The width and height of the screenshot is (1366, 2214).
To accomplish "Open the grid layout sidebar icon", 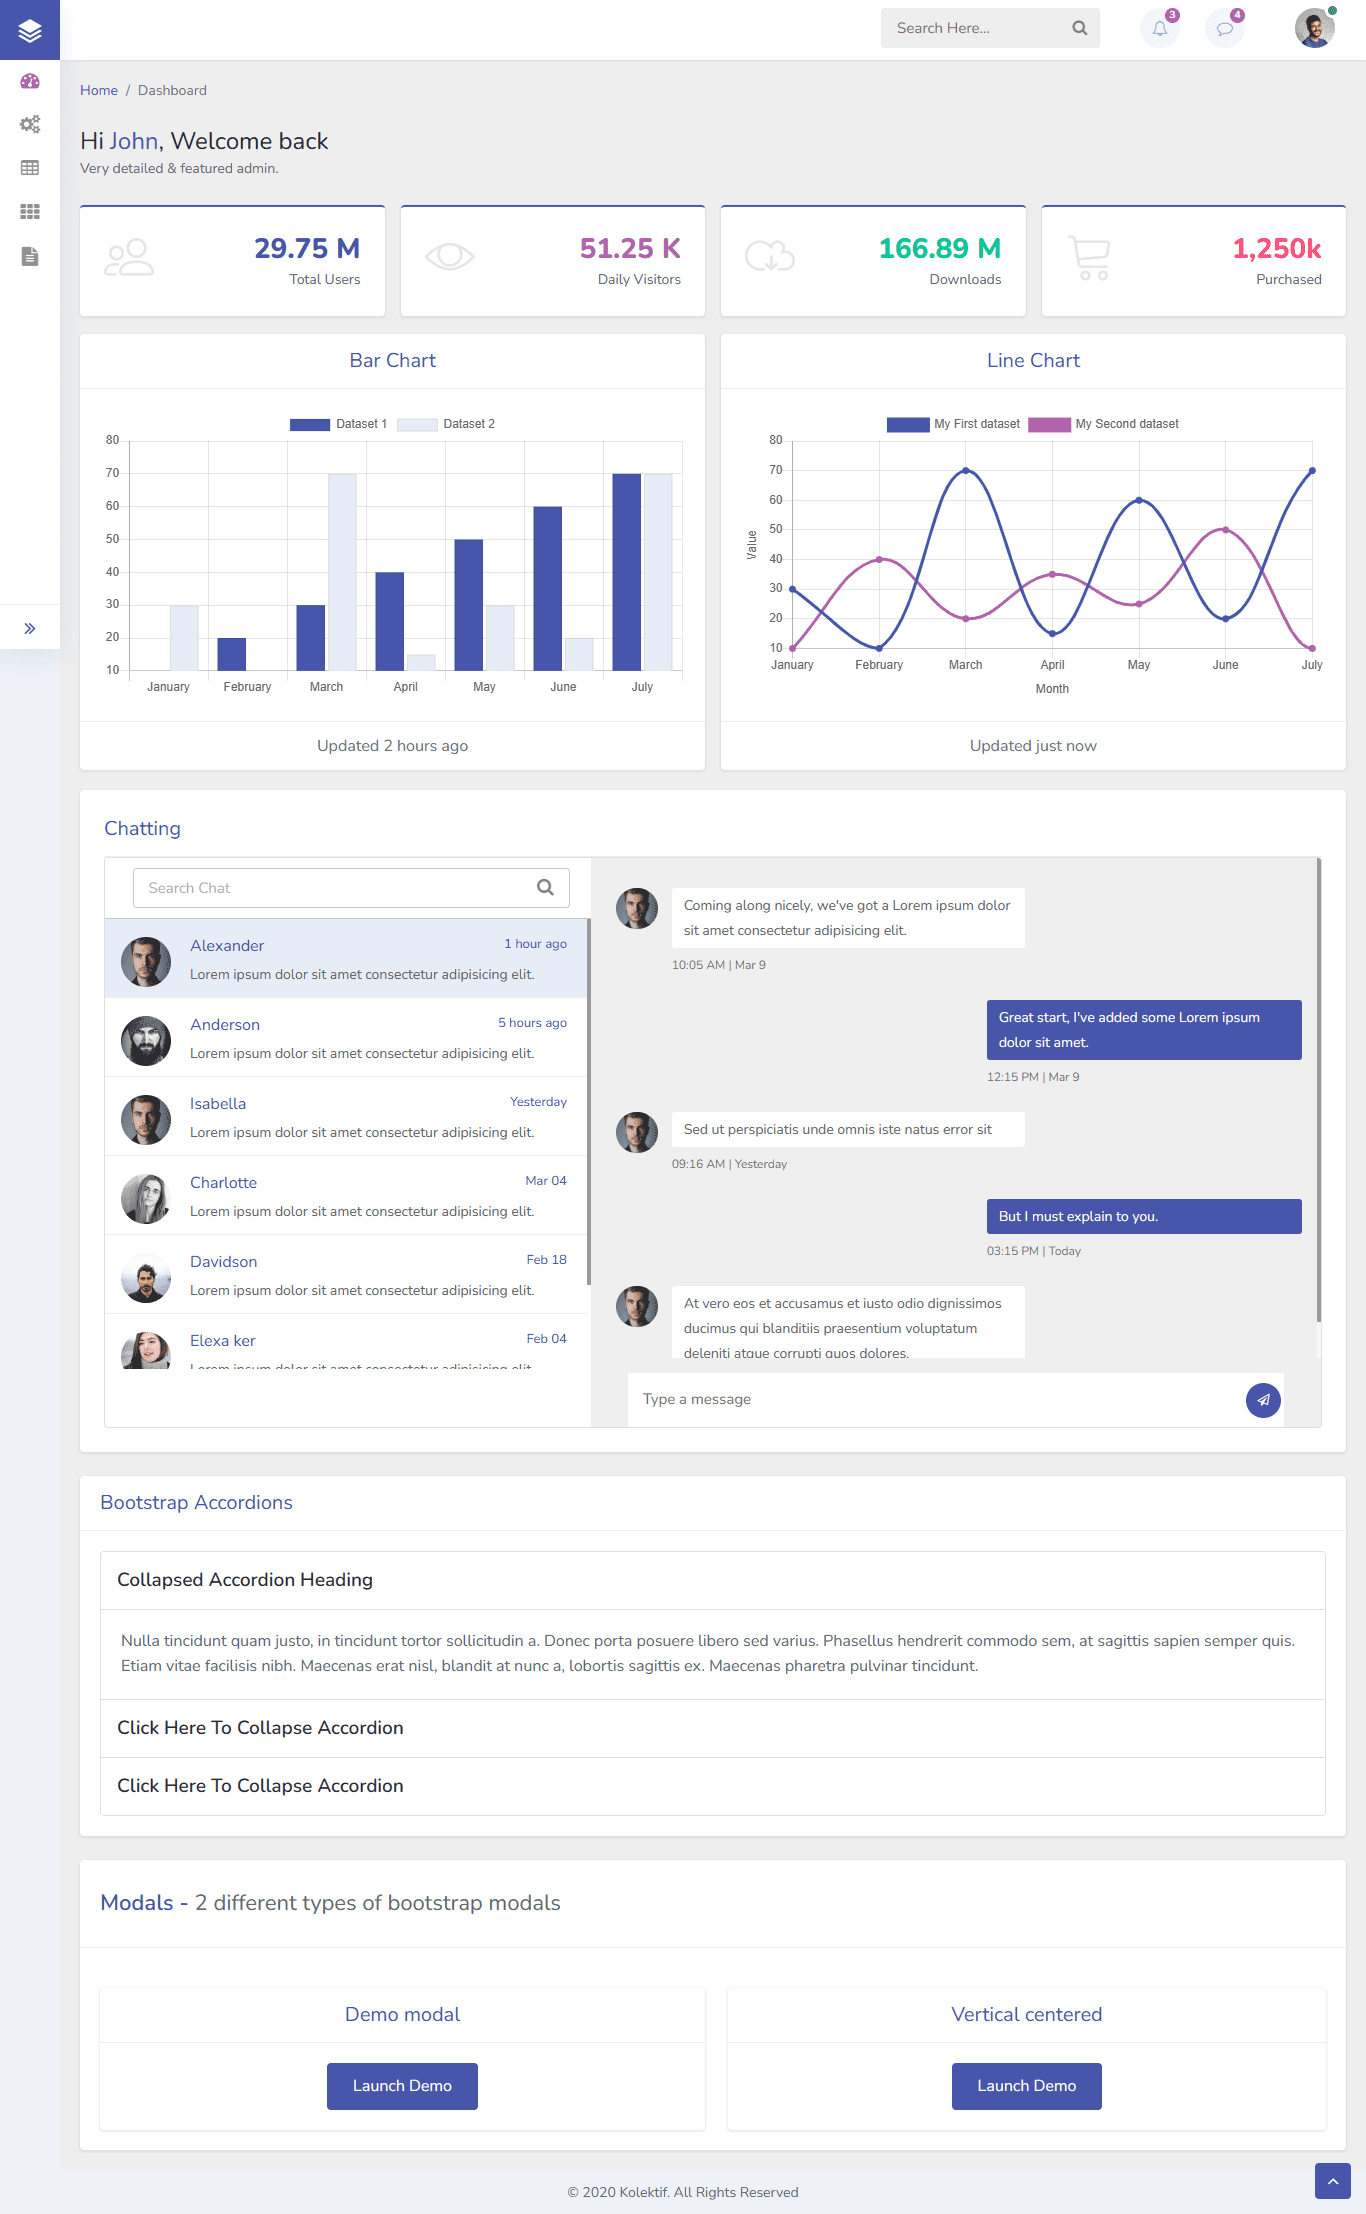I will click(30, 211).
